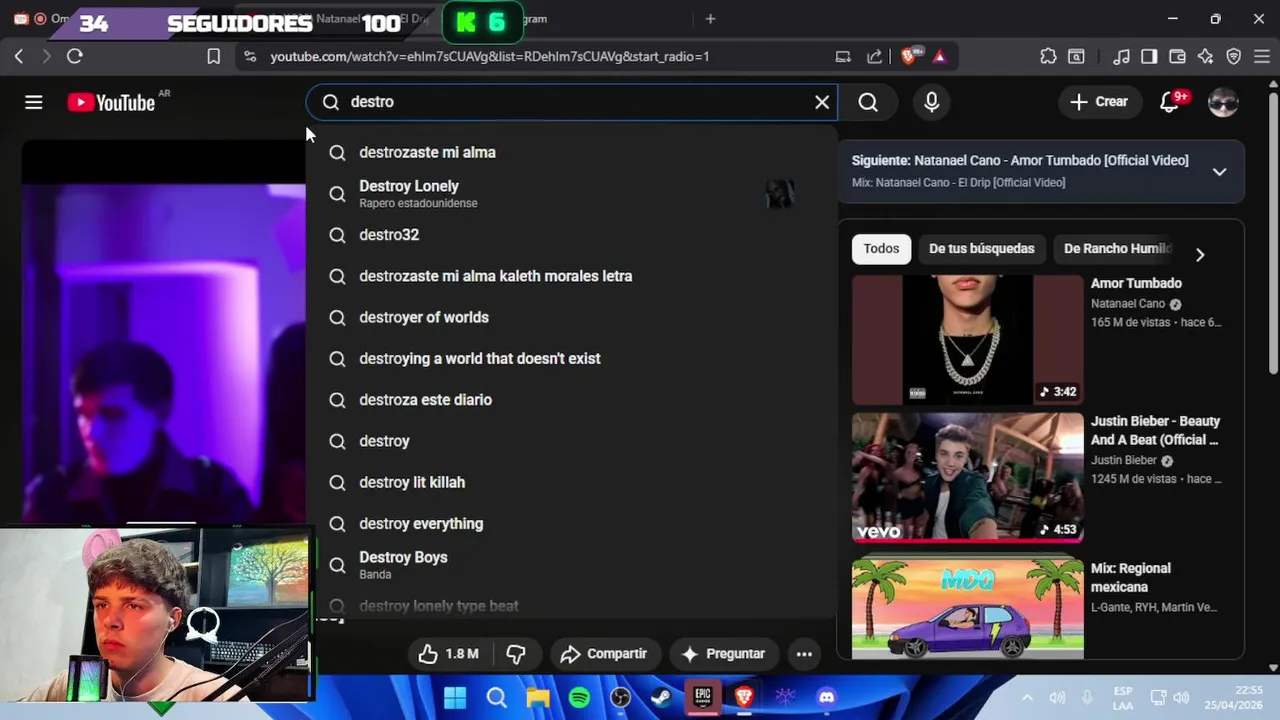This screenshot has width=1280, height=720.
Task: Open 'Justin Bieber - Beauty And A Beat' title
Action: (1155, 430)
